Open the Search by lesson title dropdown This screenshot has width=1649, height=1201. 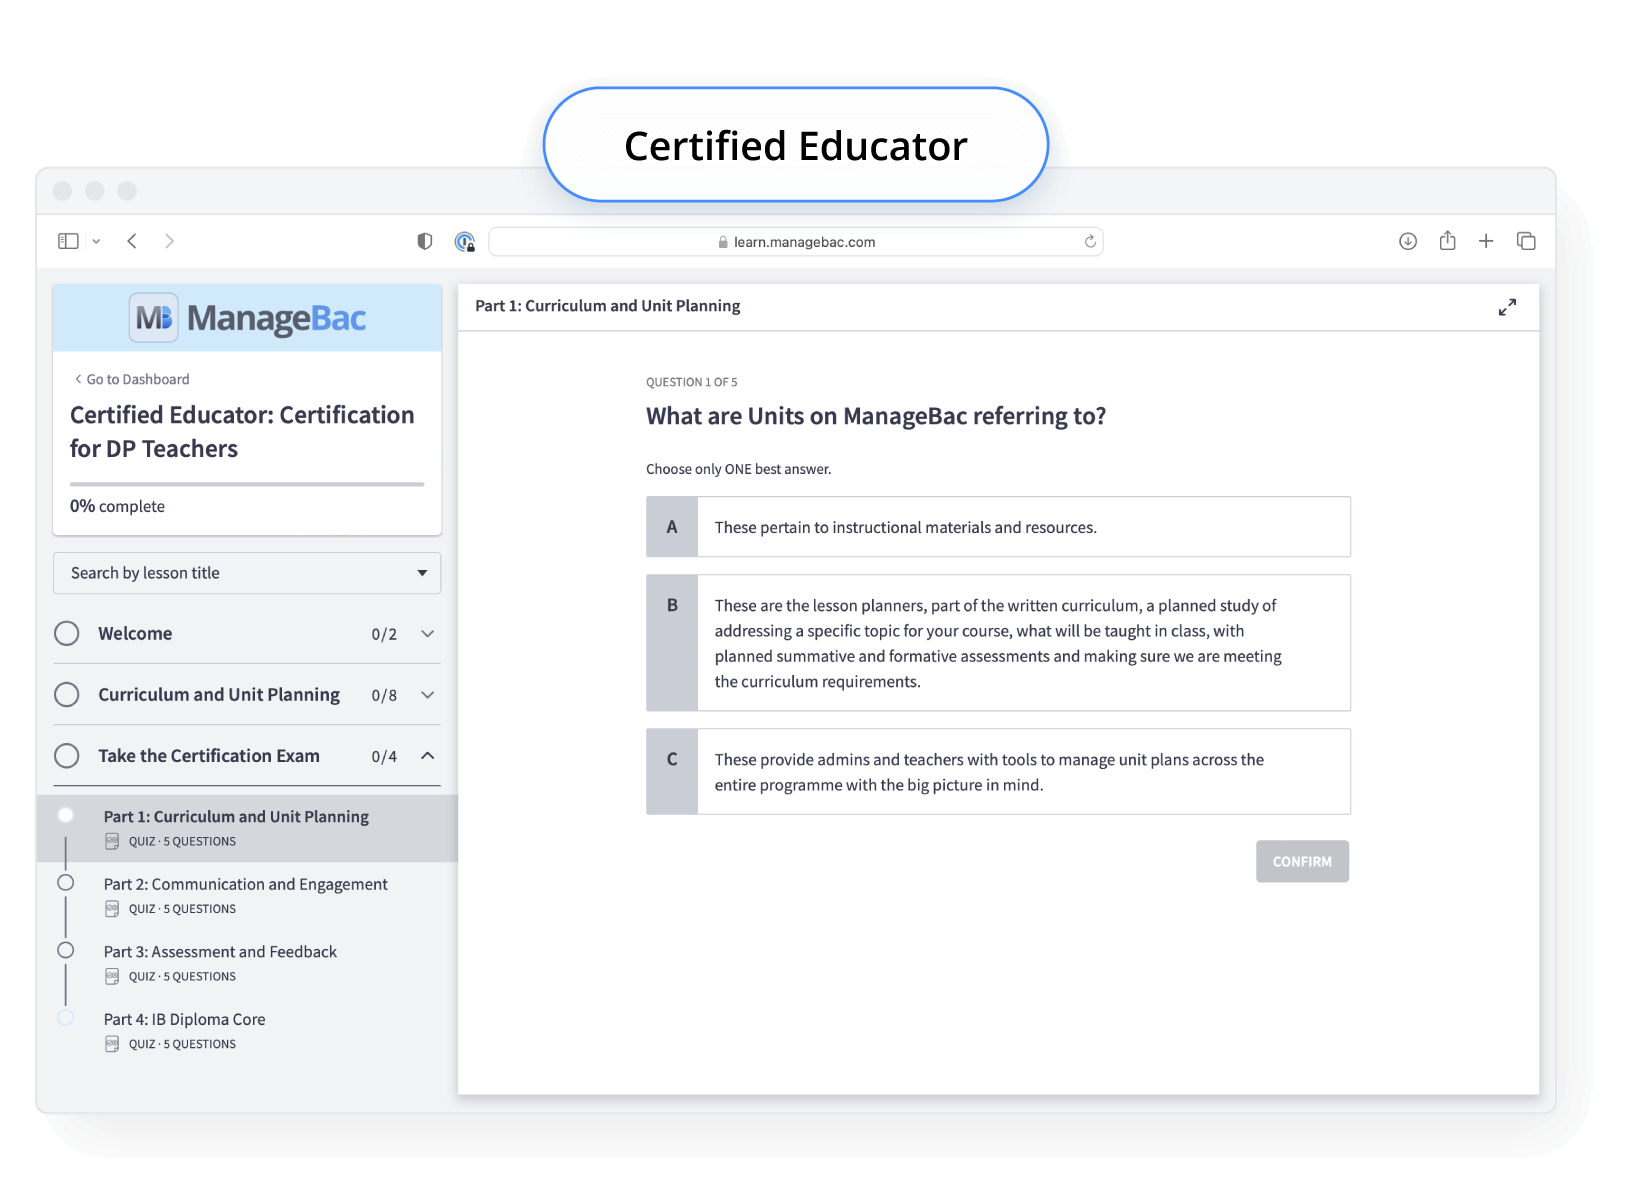[247, 573]
